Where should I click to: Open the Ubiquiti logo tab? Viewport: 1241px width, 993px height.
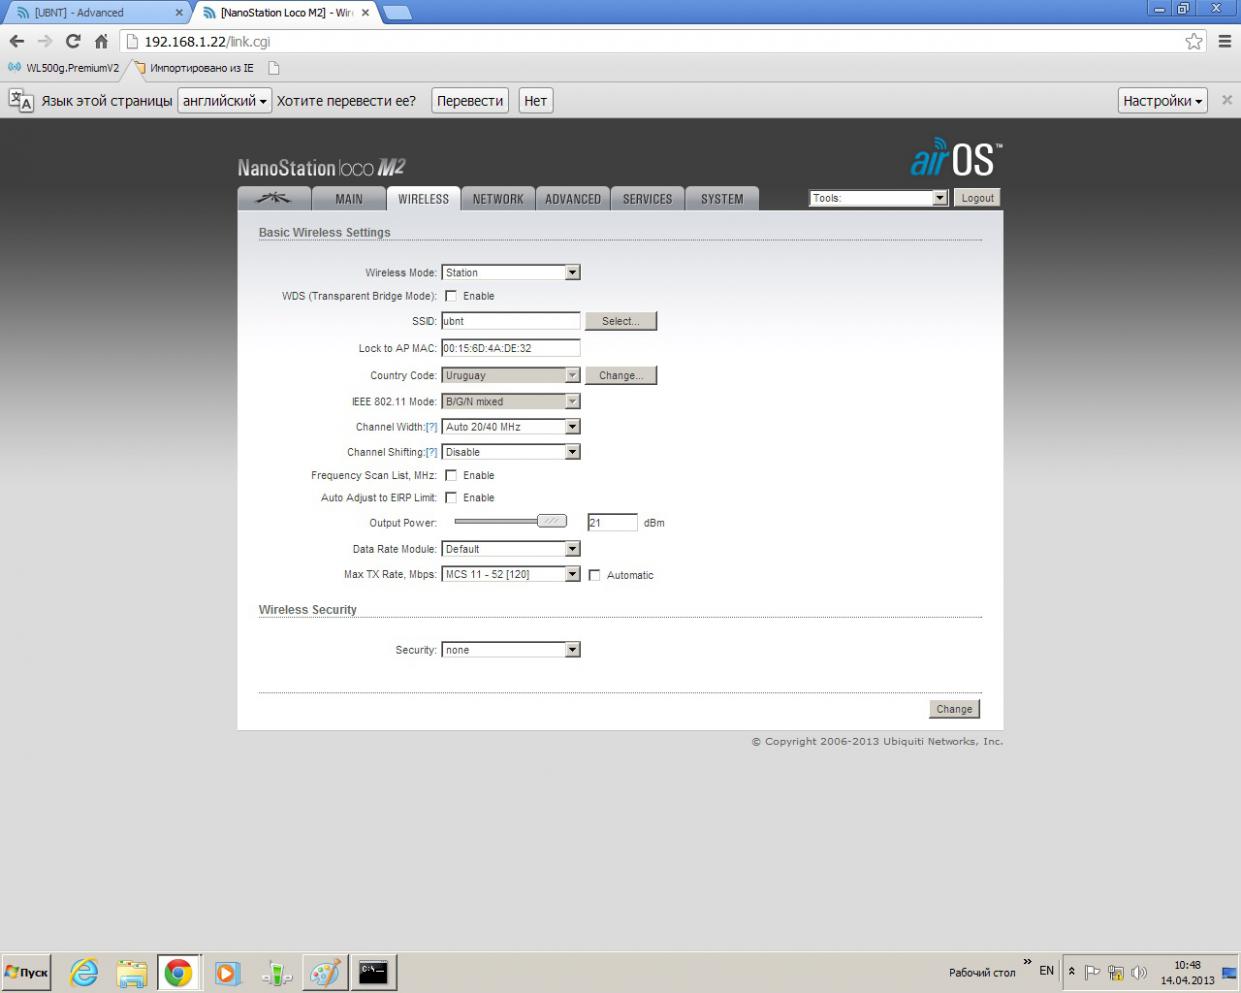pyautogui.click(x=273, y=198)
